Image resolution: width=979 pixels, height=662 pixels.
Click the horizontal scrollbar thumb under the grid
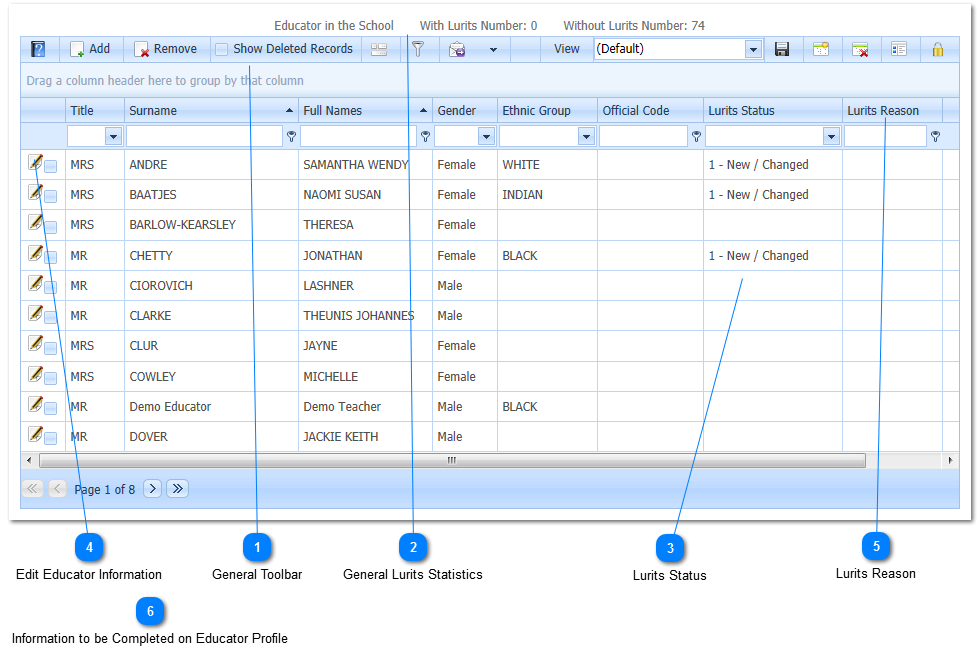click(x=451, y=461)
